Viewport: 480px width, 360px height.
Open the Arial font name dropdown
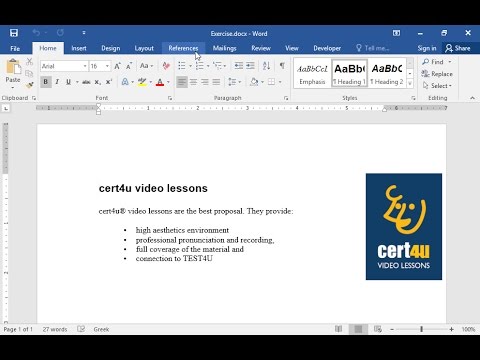85,66
